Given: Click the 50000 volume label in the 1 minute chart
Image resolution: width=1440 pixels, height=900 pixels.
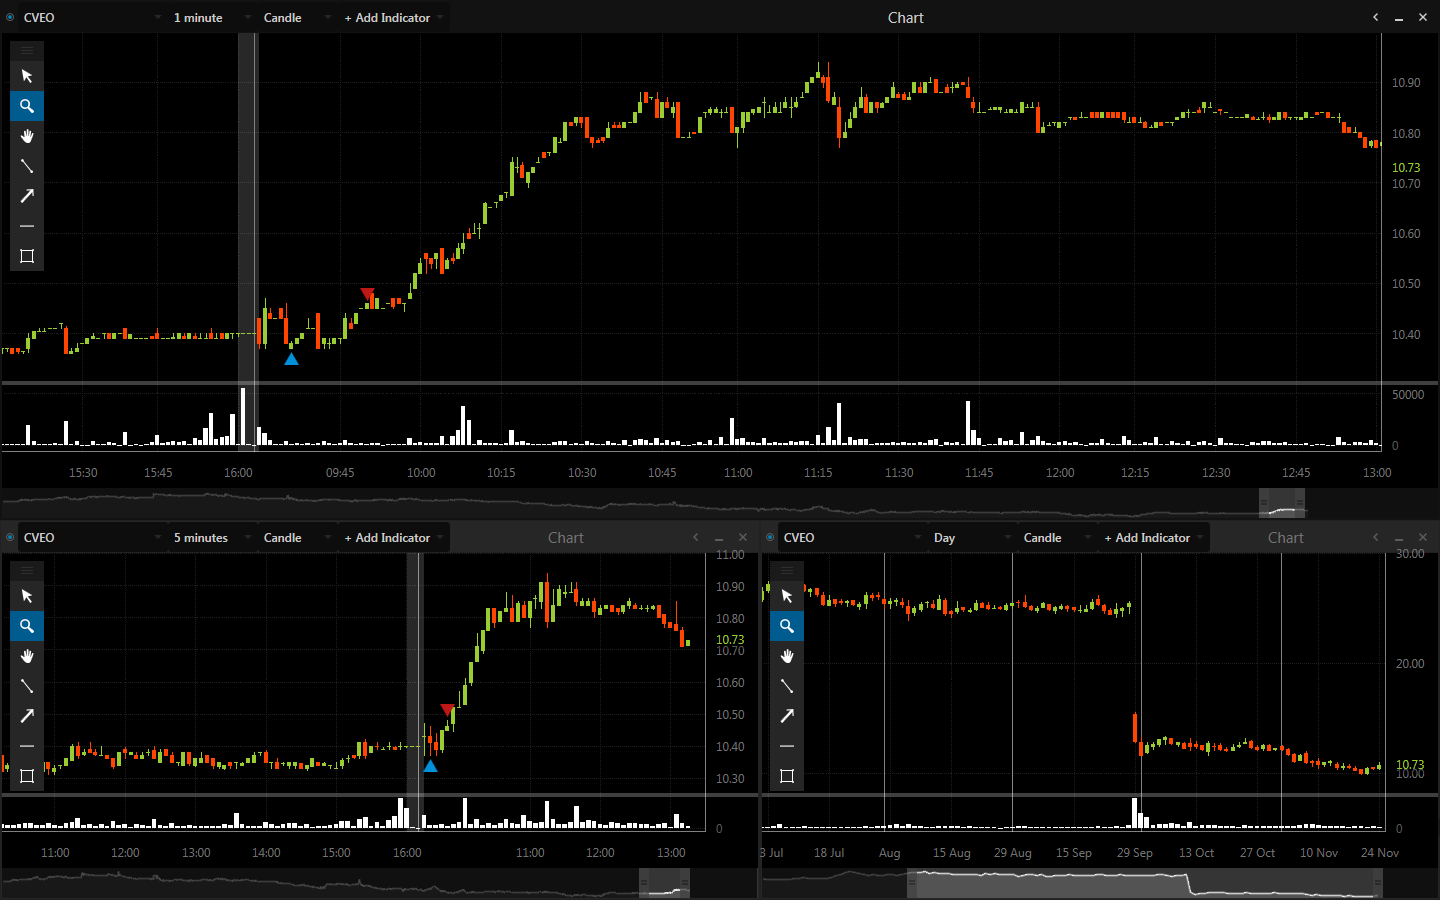Looking at the screenshot, I should pyautogui.click(x=1408, y=395).
